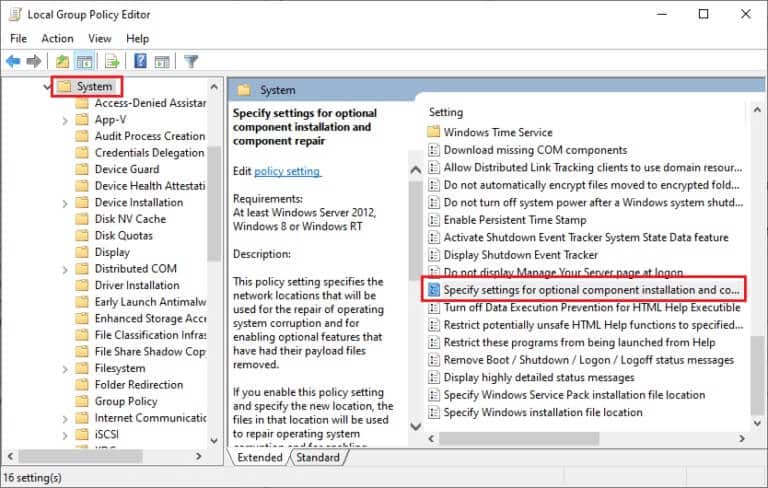Select File Share Shadow Copy folder

(x=141, y=352)
